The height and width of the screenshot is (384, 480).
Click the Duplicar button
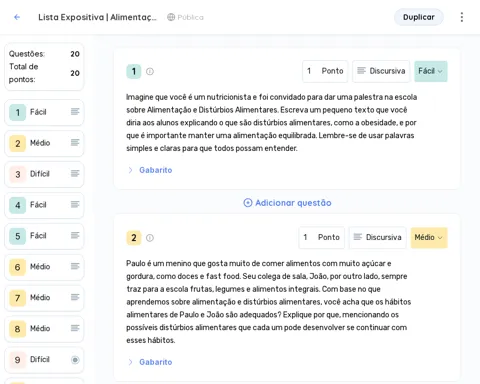point(419,17)
